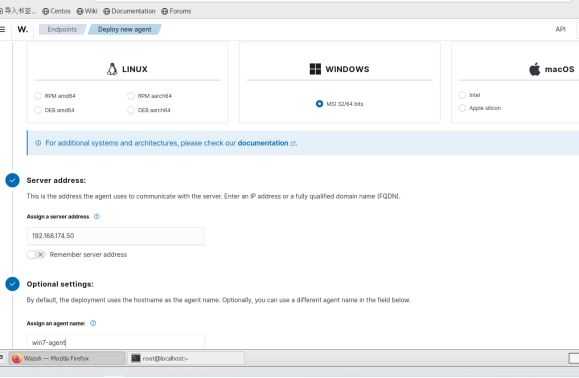Click the info icon in documentation notice
This screenshot has height=378, width=579.
coord(38,143)
